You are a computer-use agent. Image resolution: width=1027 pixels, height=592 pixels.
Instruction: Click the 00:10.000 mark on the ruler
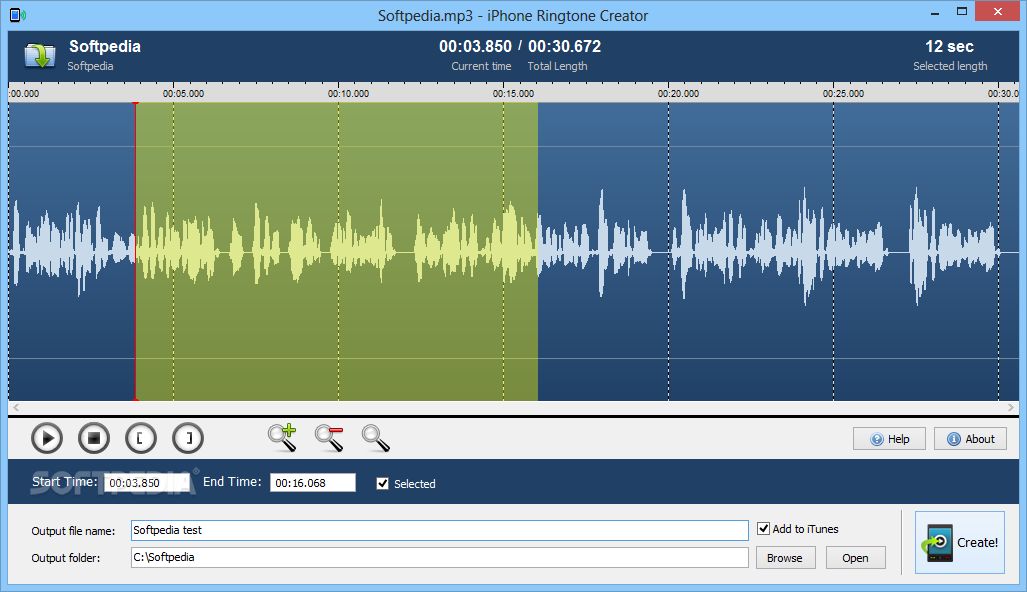coord(348,94)
